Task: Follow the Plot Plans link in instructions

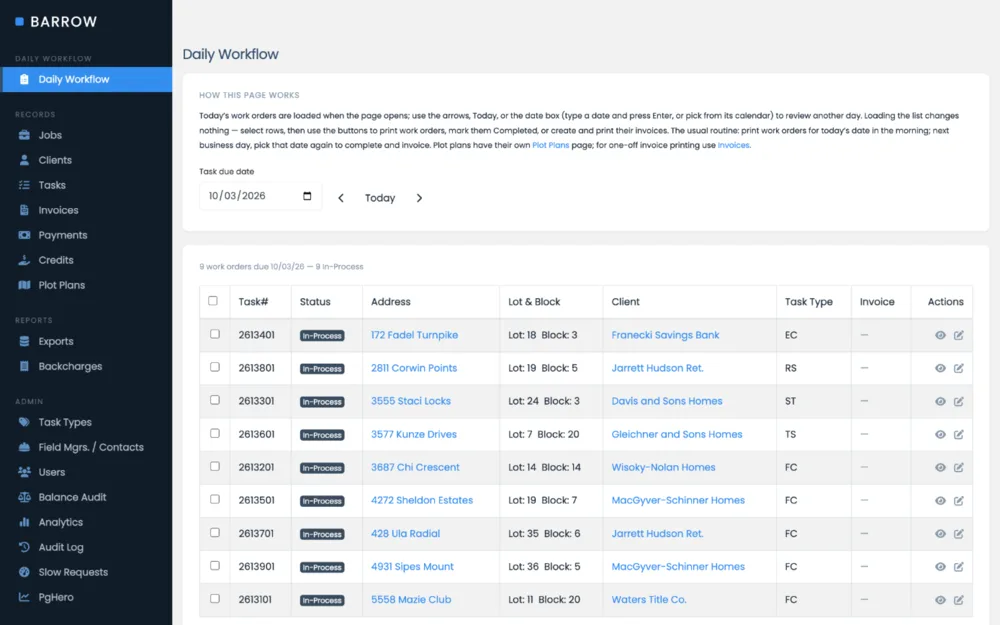Action: coord(550,145)
